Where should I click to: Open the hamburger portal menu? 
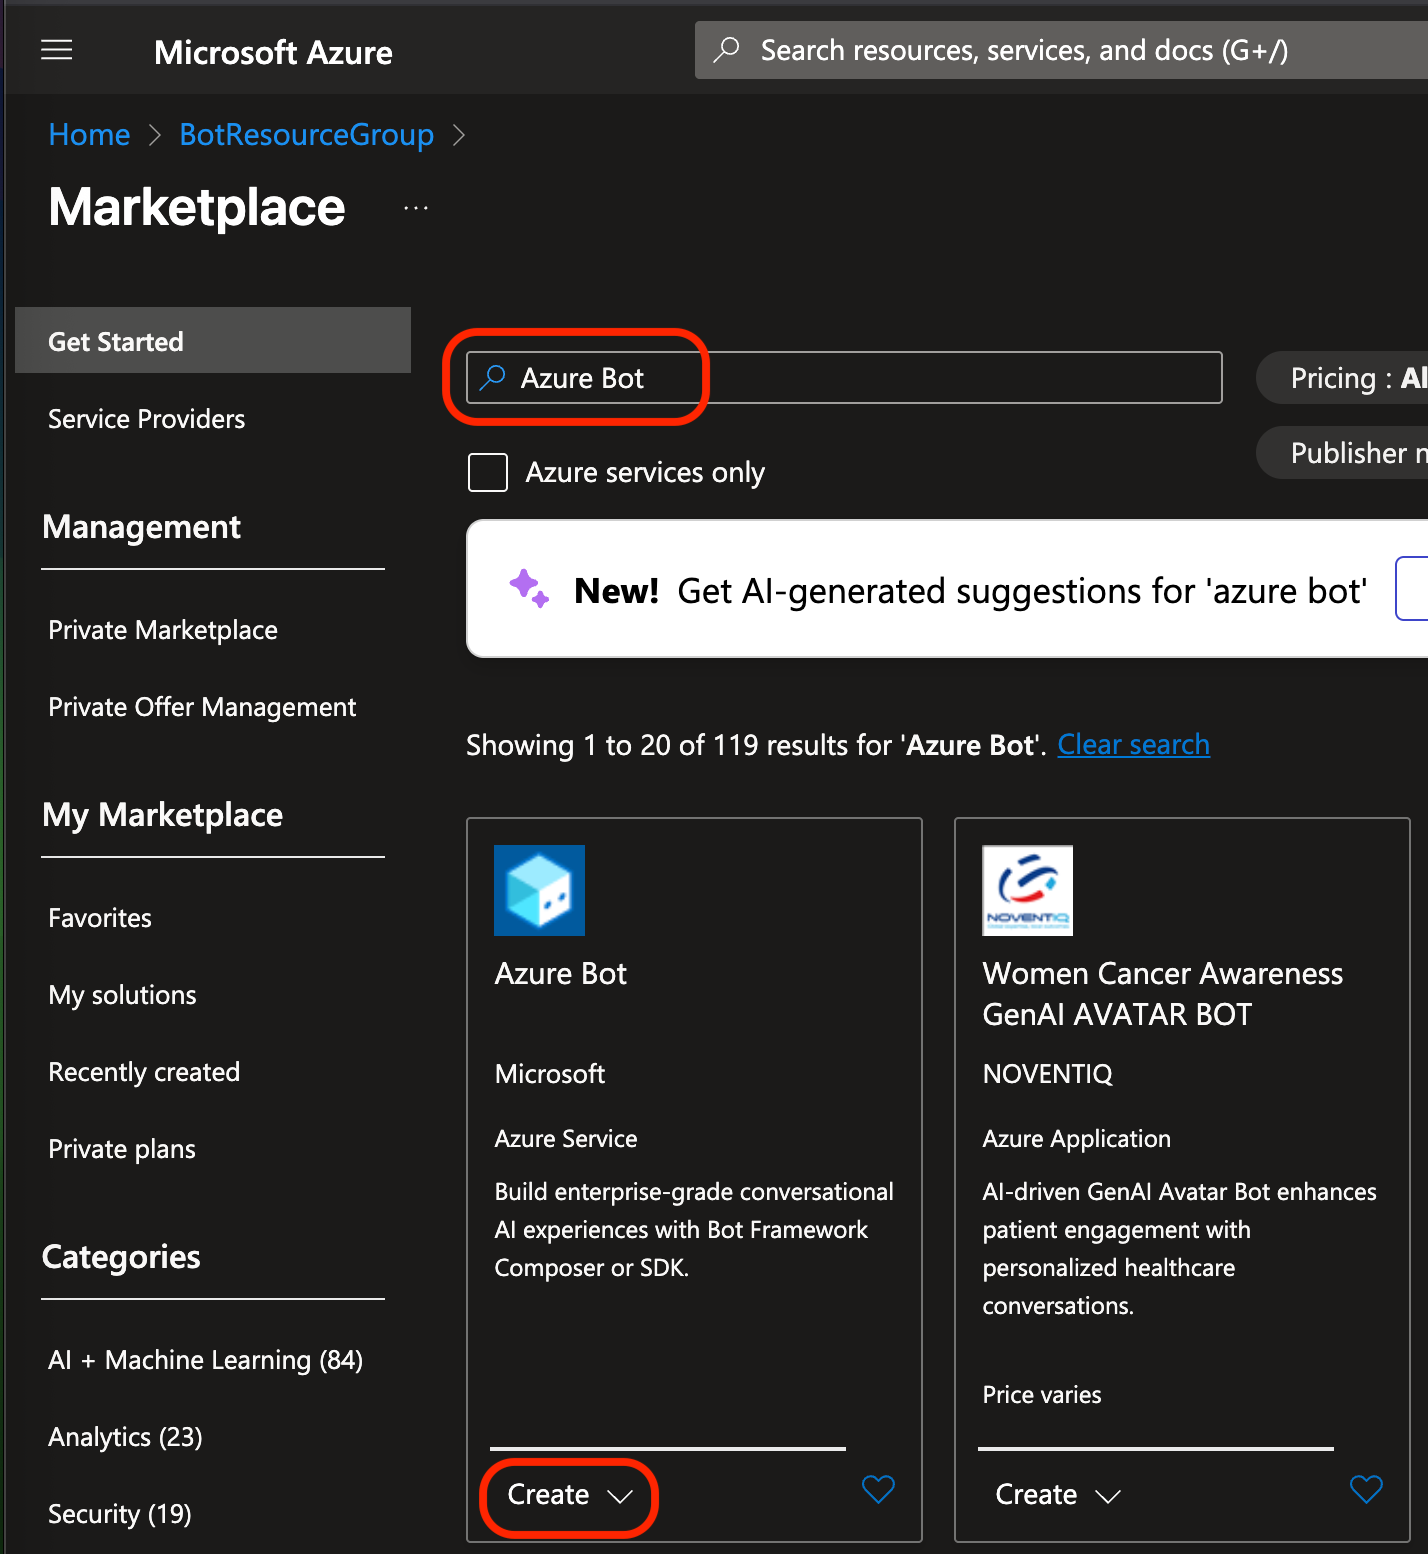57,50
